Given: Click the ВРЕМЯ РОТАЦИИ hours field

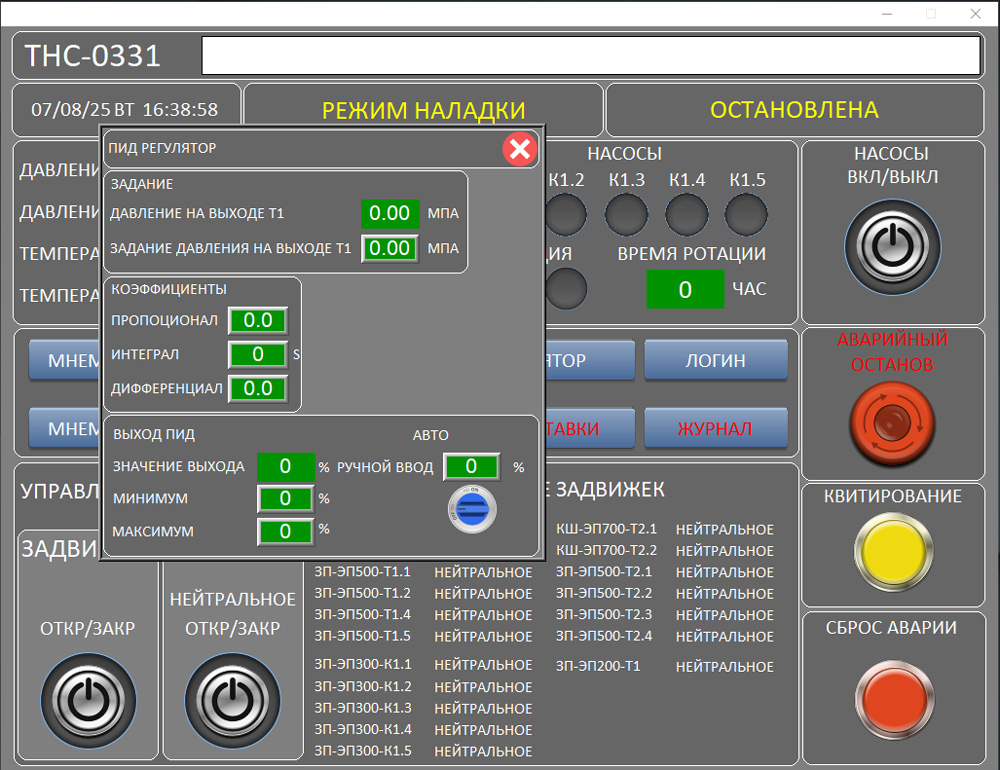Looking at the screenshot, I should (685, 290).
